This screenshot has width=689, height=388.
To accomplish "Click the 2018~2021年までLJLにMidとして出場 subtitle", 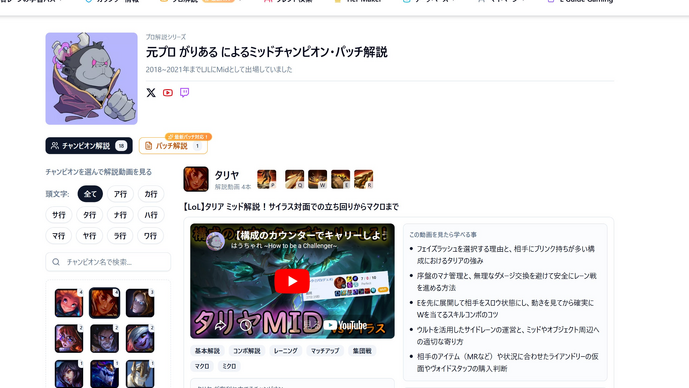I will pos(219,69).
